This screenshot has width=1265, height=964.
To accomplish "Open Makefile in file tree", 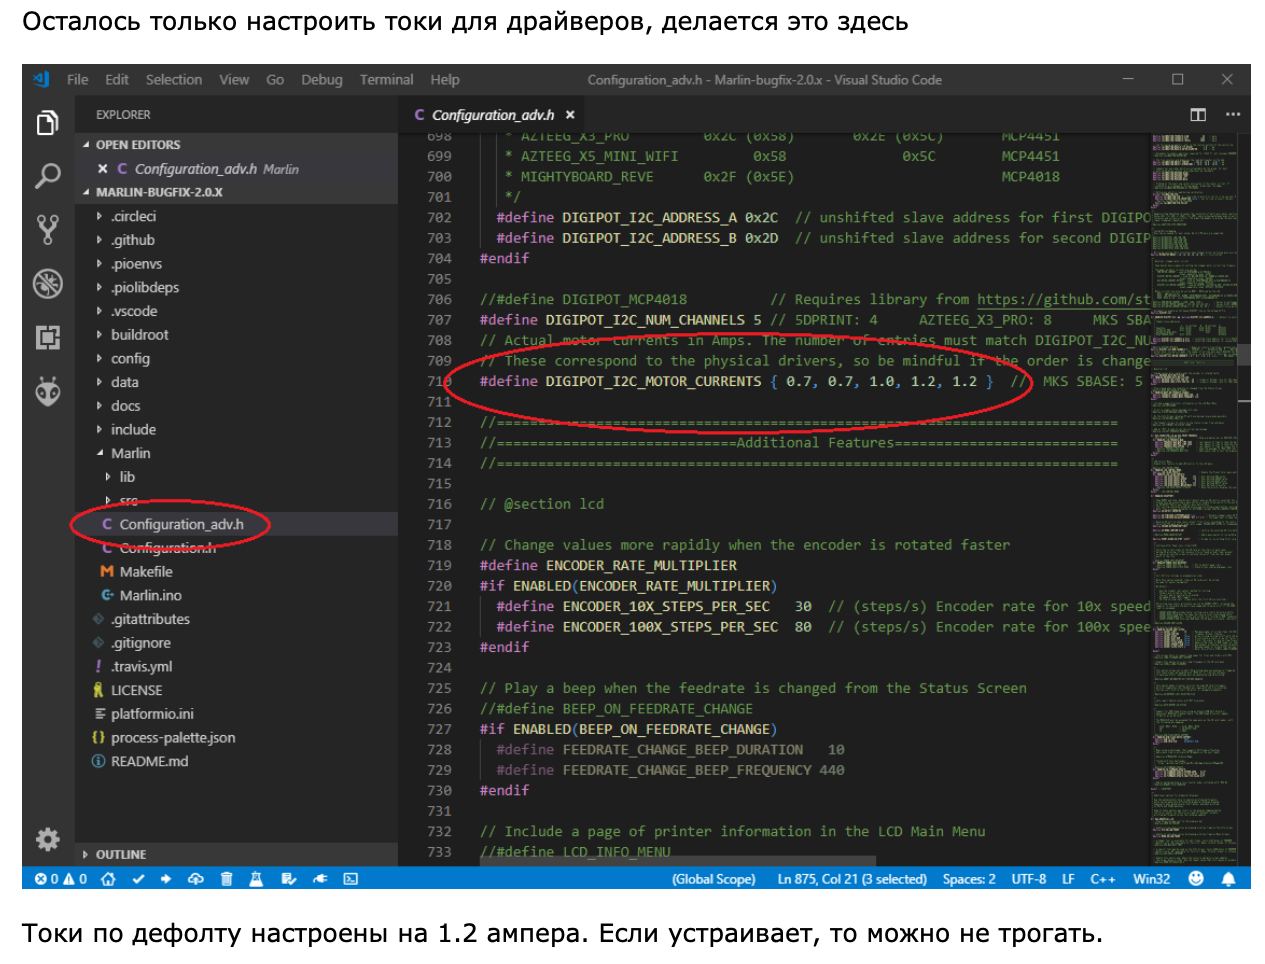I will [146, 572].
